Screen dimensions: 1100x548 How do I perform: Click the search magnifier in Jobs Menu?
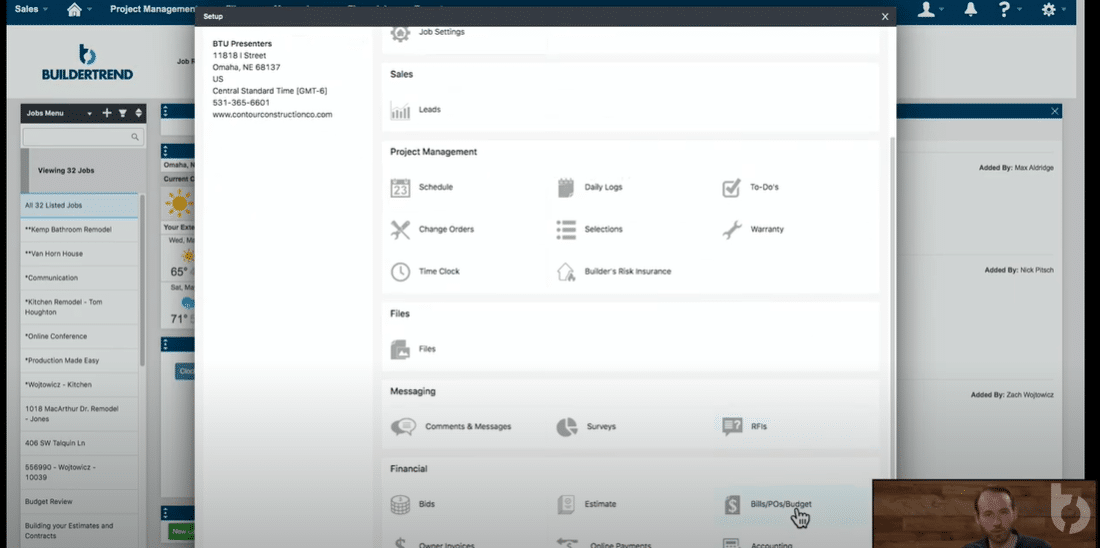coord(135,138)
